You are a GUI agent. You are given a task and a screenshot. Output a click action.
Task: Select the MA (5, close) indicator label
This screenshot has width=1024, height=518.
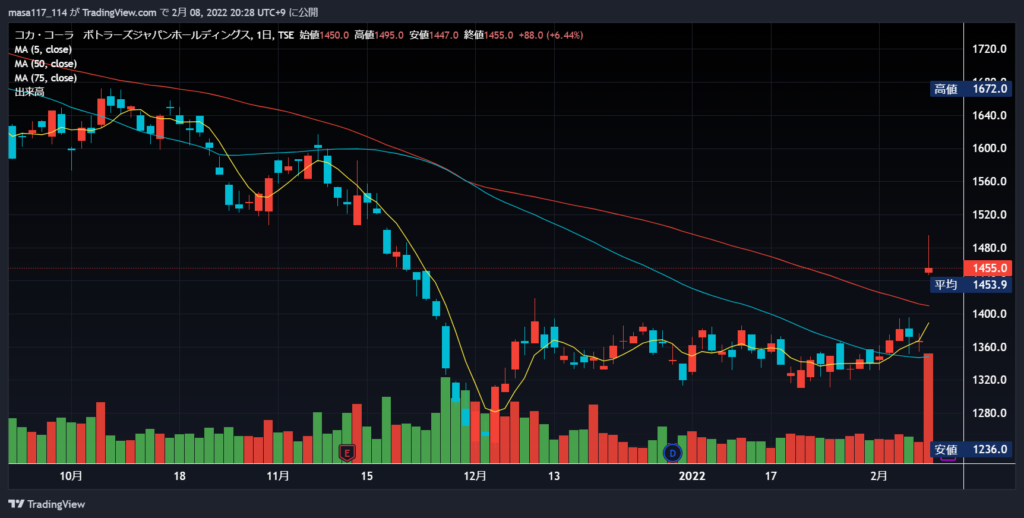click(43, 50)
